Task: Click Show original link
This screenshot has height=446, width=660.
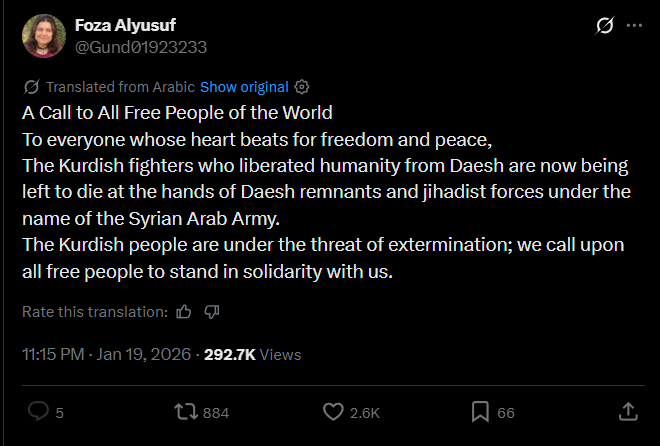Action: [x=244, y=87]
